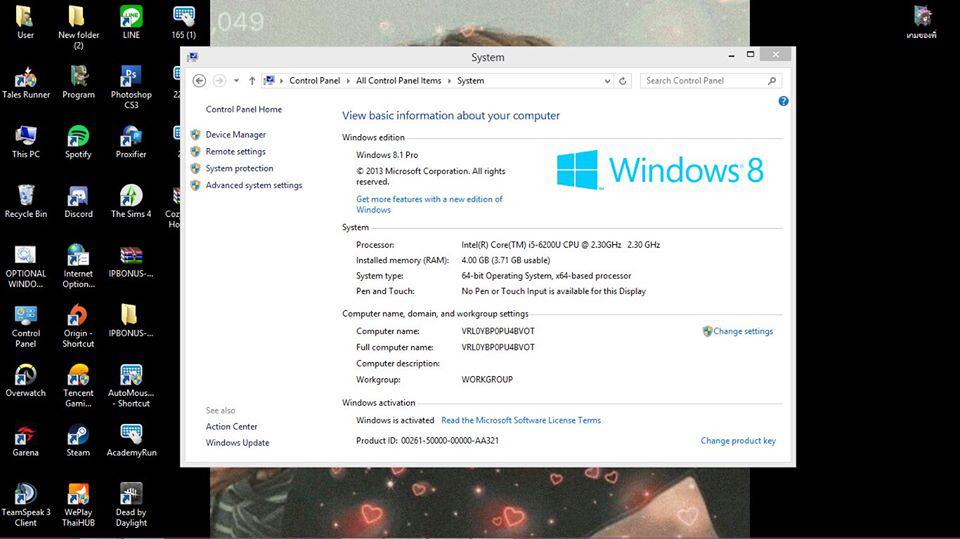The width and height of the screenshot is (960, 539).
Task: Select All Control Panel Items breadcrumb
Action: pos(399,81)
